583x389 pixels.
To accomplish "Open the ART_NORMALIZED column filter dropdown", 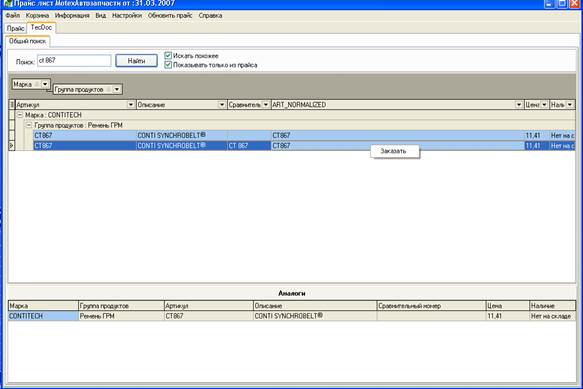I will click(519, 105).
